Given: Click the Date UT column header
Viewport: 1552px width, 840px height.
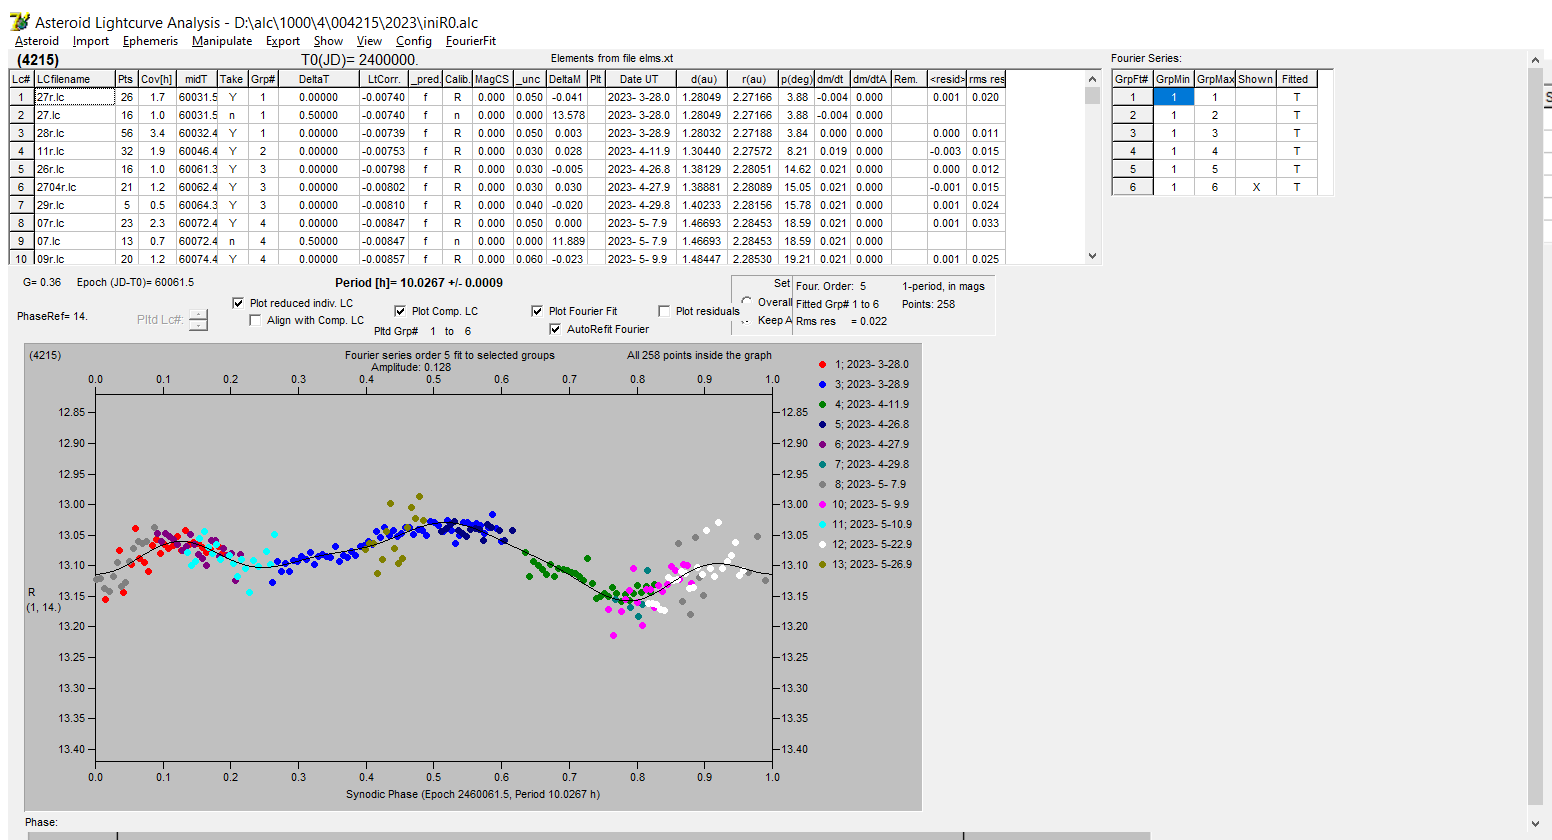Looking at the screenshot, I should pyautogui.click(x=640, y=79).
